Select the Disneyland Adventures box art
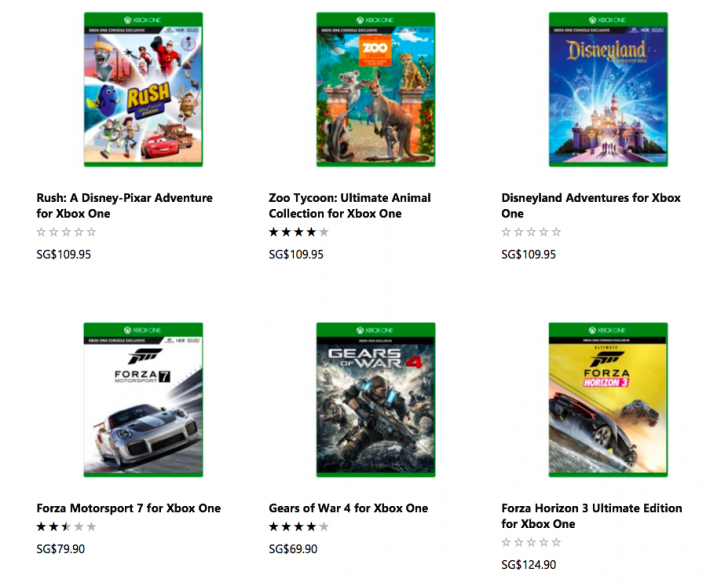The width and height of the screenshot is (710, 583). (x=608, y=89)
